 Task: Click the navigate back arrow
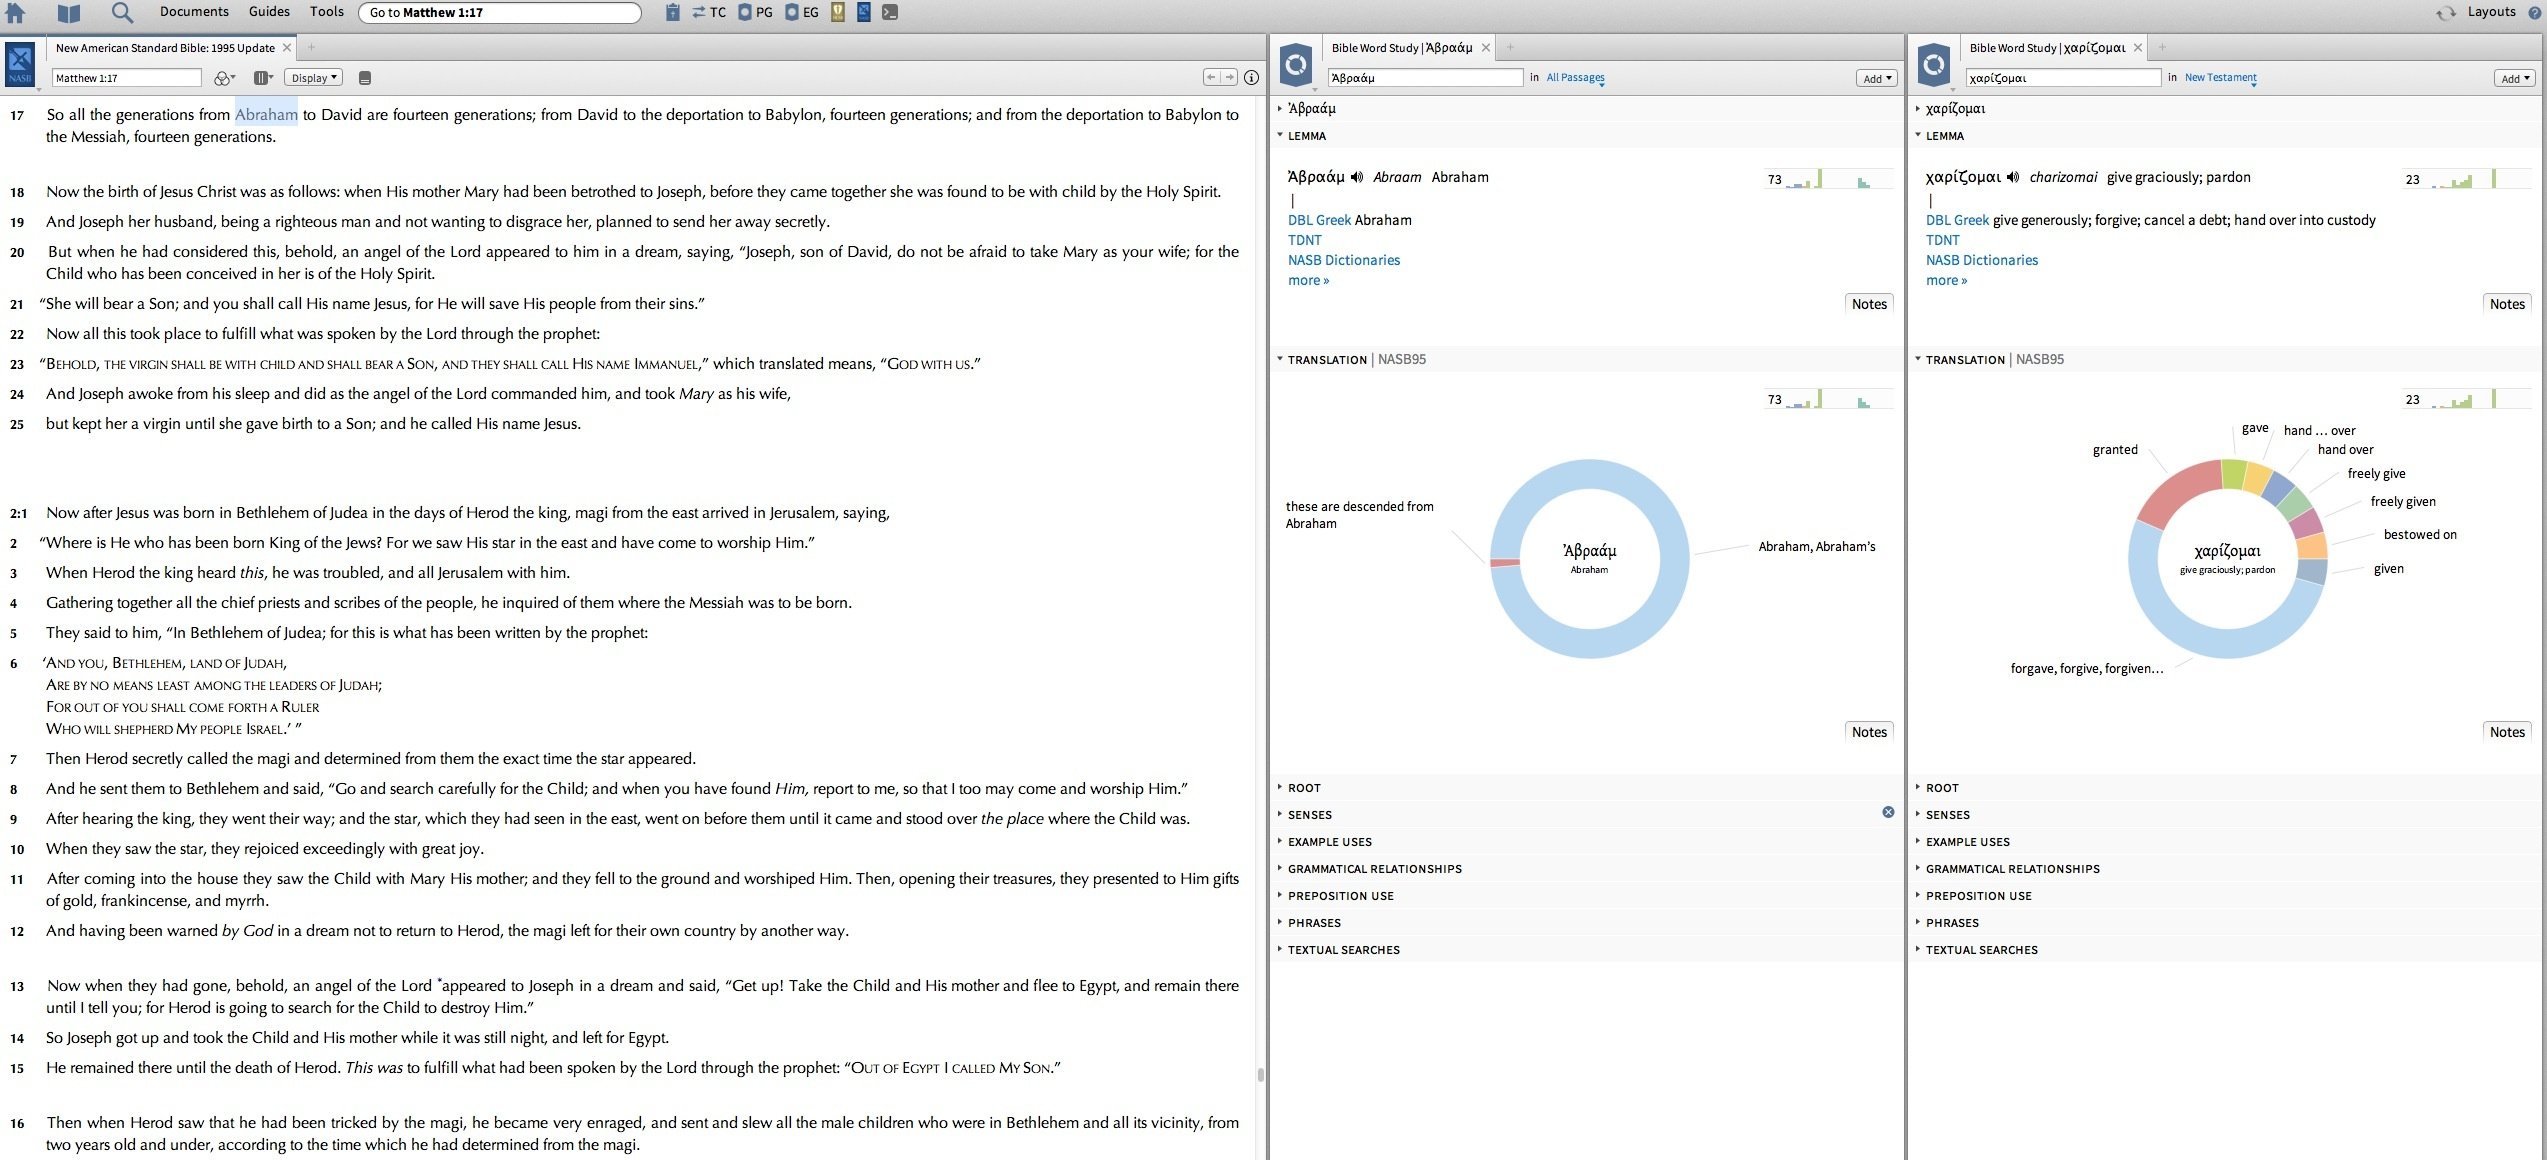click(1210, 77)
